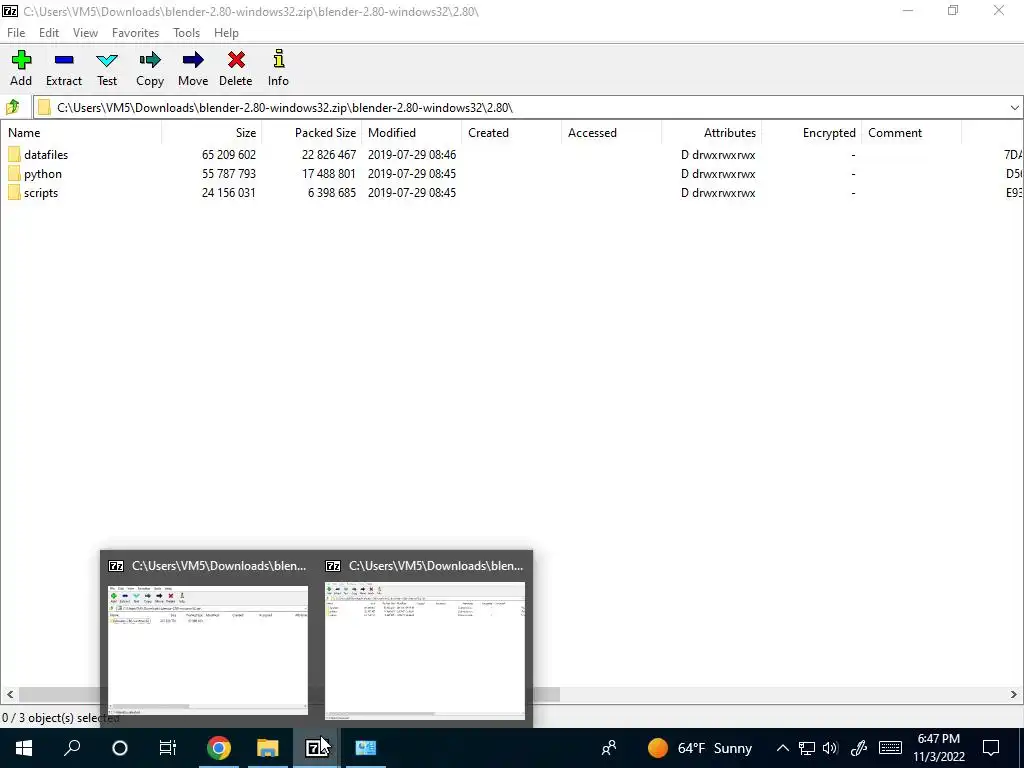
Task: Click the python size 55 787 793
Action: pyautogui.click(x=229, y=174)
